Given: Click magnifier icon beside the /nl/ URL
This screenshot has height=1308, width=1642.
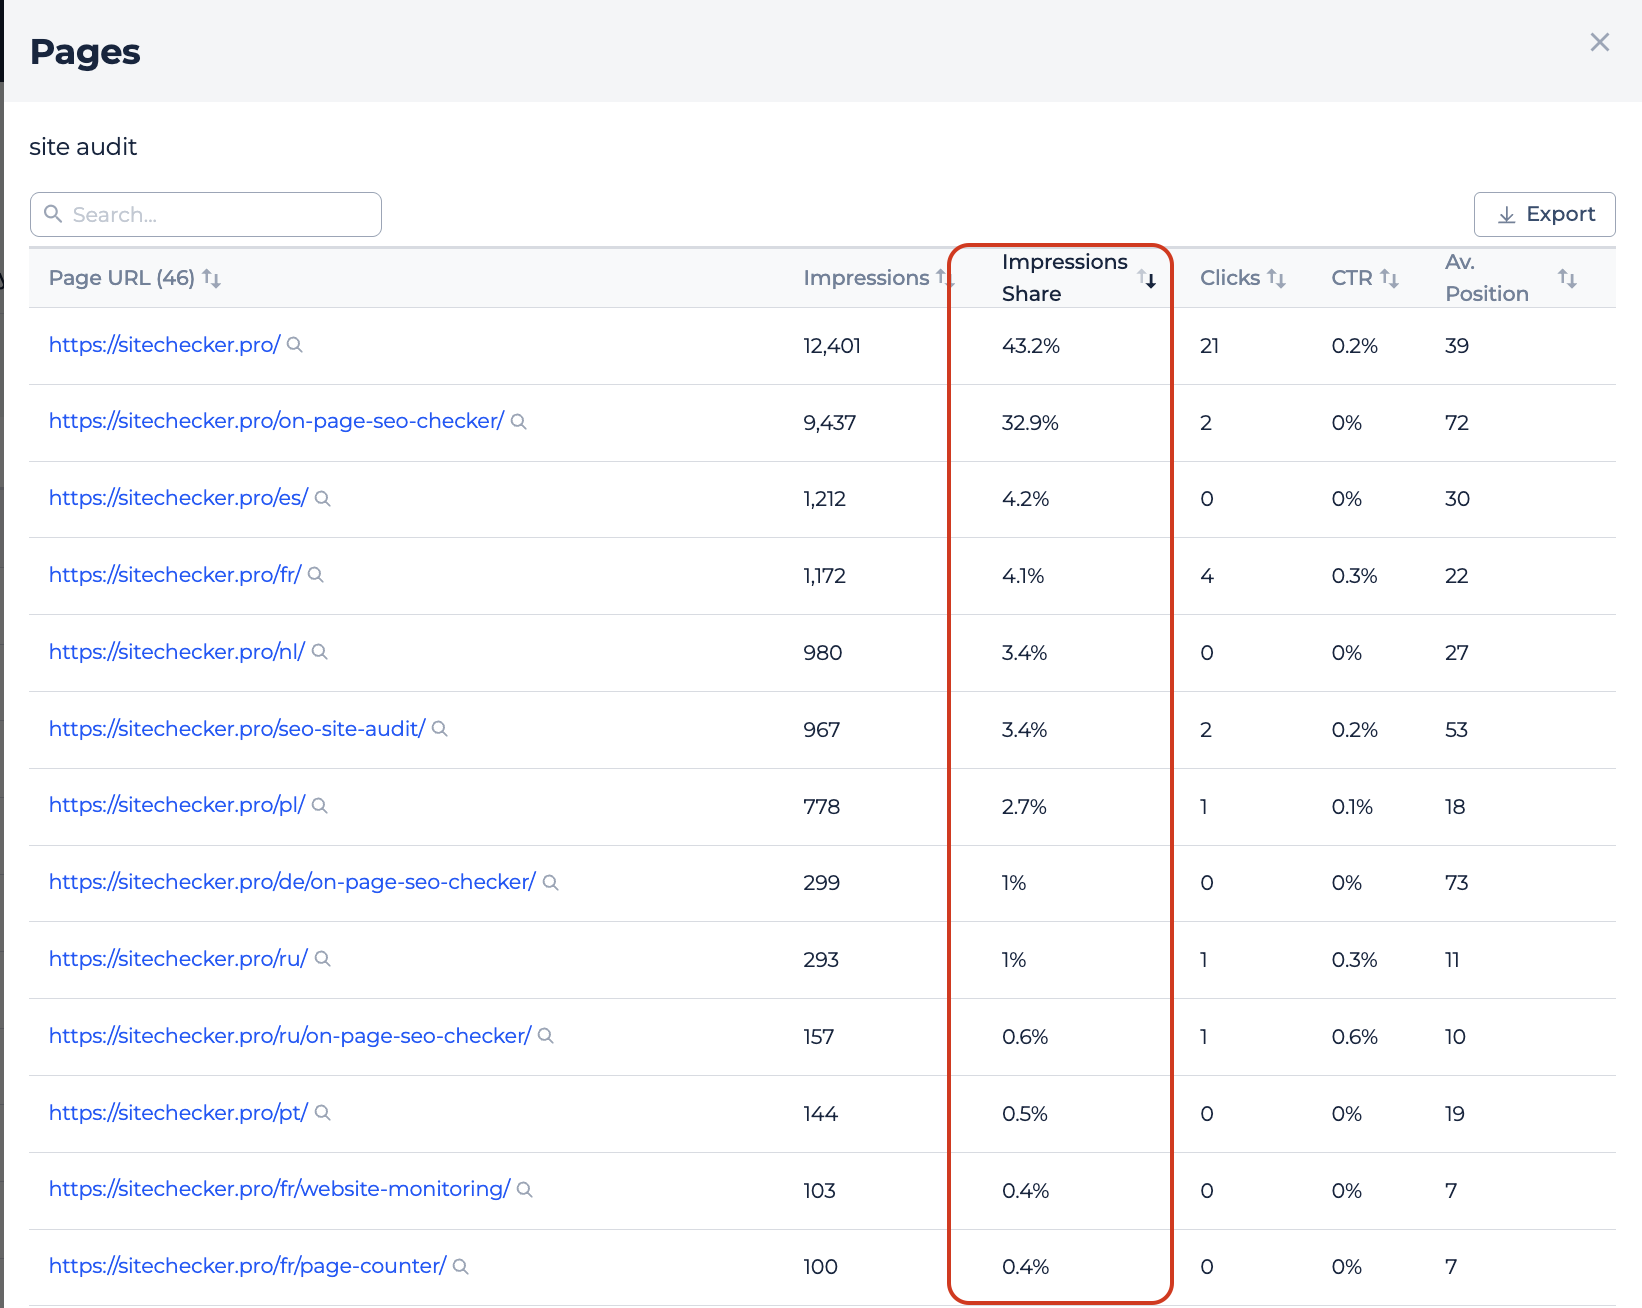Looking at the screenshot, I should click(320, 652).
